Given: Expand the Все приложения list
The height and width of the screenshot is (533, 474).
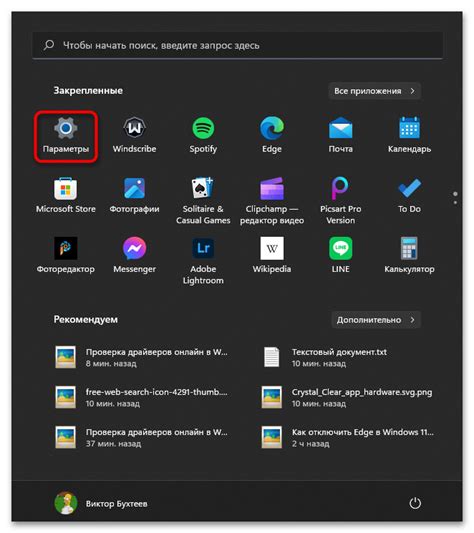Looking at the screenshot, I should coord(374,91).
